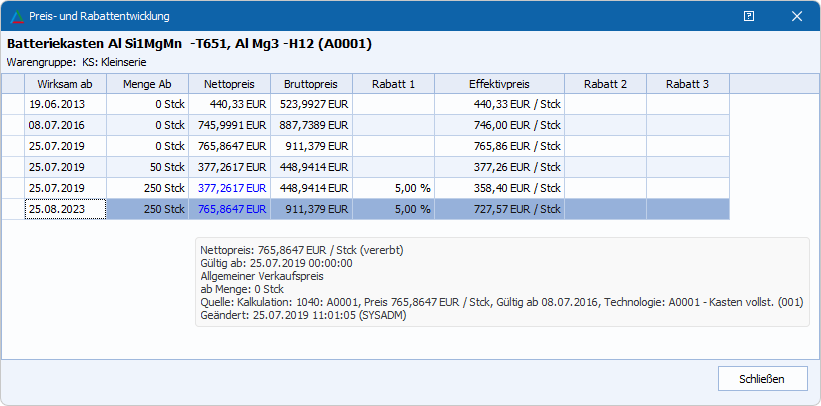The image size is (821, 406).
Task: Close the dialog with the X button
Action: [x=797, y=16]
